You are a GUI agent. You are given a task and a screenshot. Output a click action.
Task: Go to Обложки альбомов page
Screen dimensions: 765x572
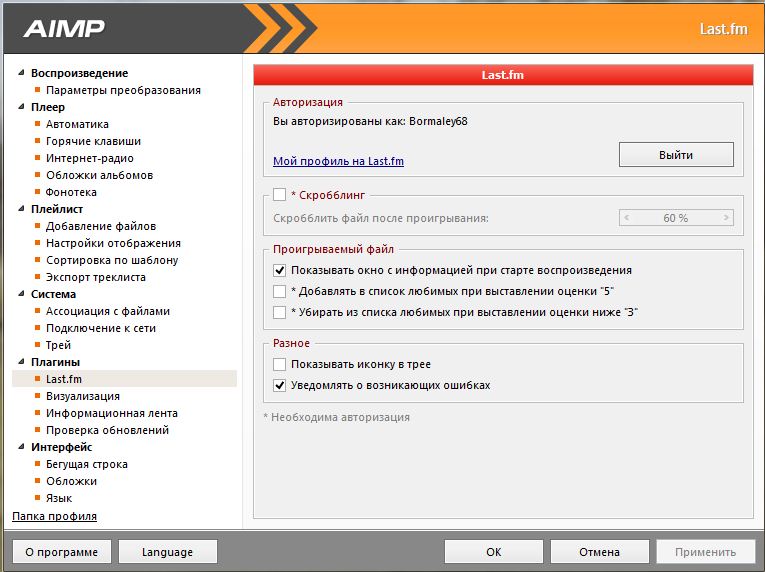(100, 175)
